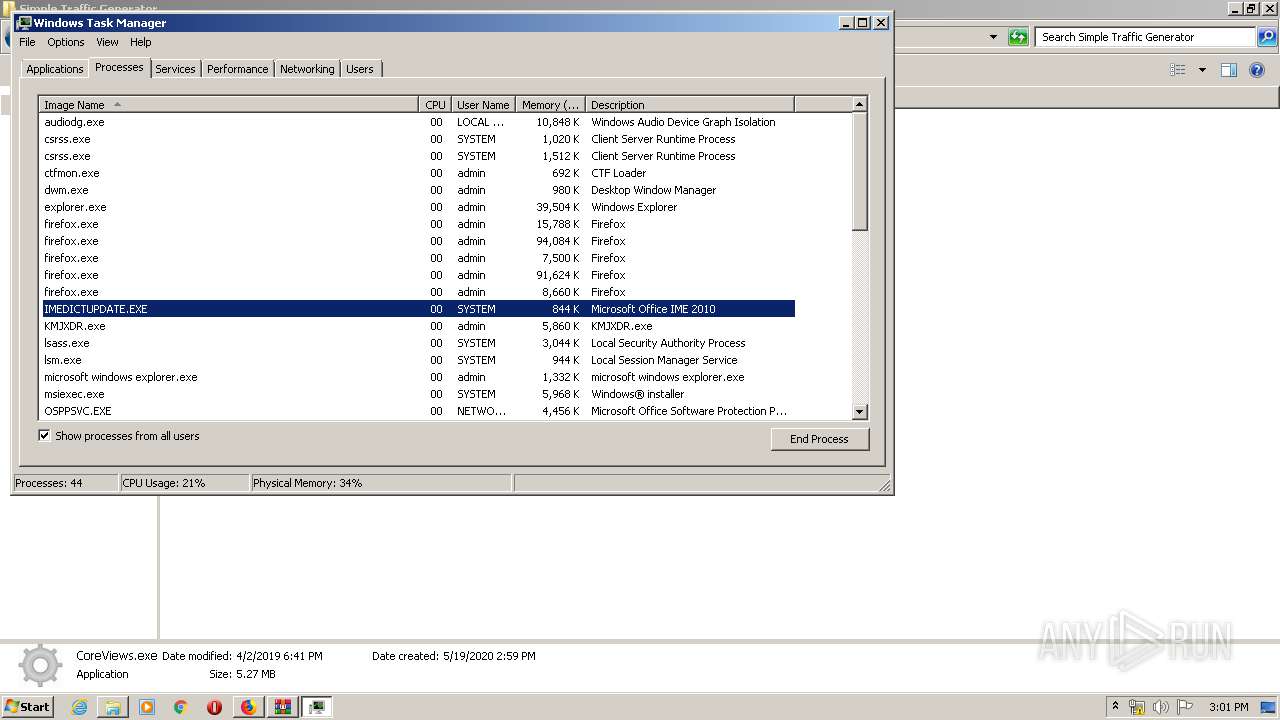Select the OSPPSVC.EXE process
Screen dimensions: 1280x720
(418, 411)
